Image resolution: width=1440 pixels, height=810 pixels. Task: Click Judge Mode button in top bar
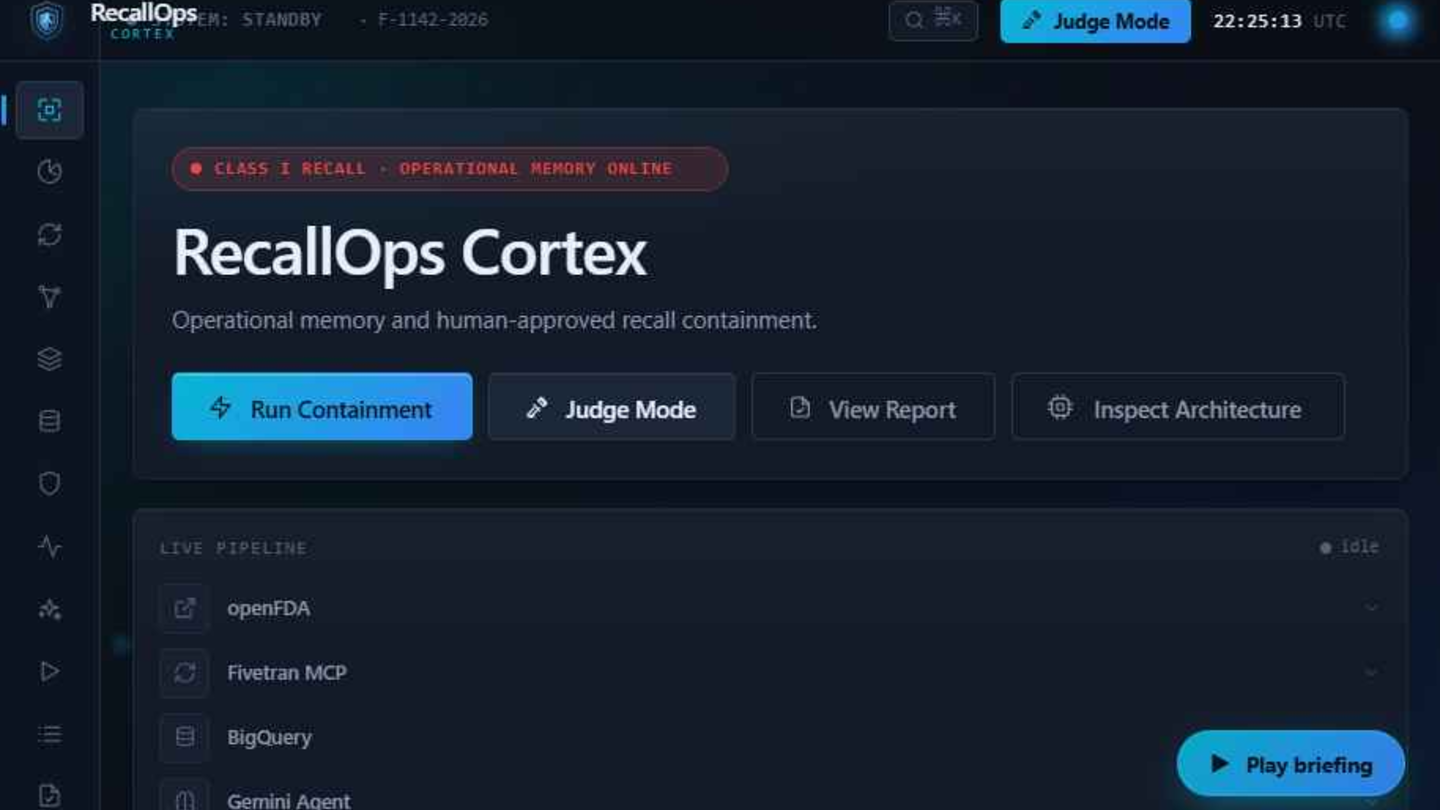pyautogui.click(x=1095, y=21)
